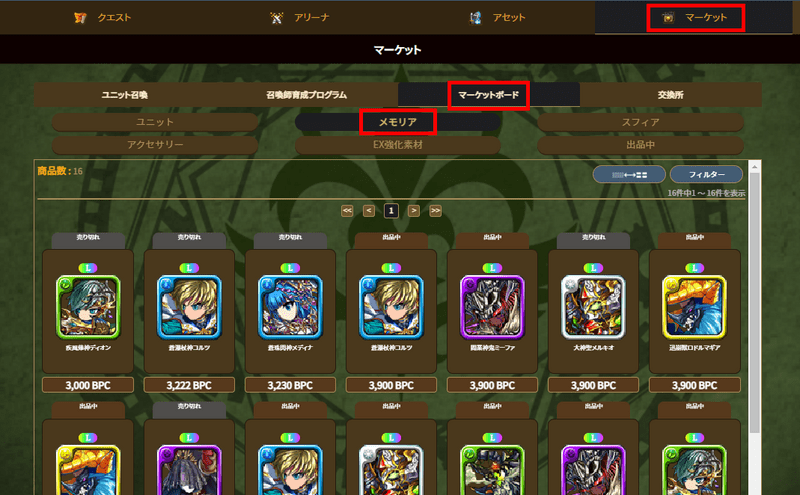Click the アリーナ crossed swords icon
Viewport: 800px width, 495px height.
[277, 18]
